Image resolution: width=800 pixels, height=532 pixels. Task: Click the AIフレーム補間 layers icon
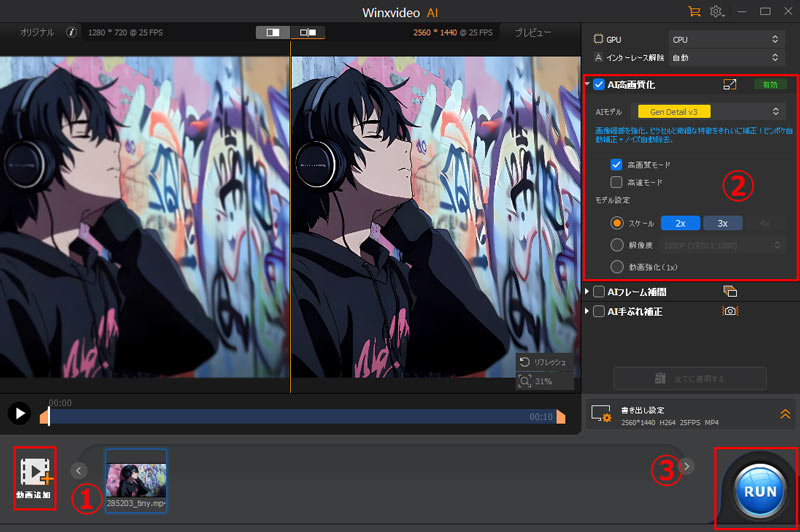(x=729, y=292)
